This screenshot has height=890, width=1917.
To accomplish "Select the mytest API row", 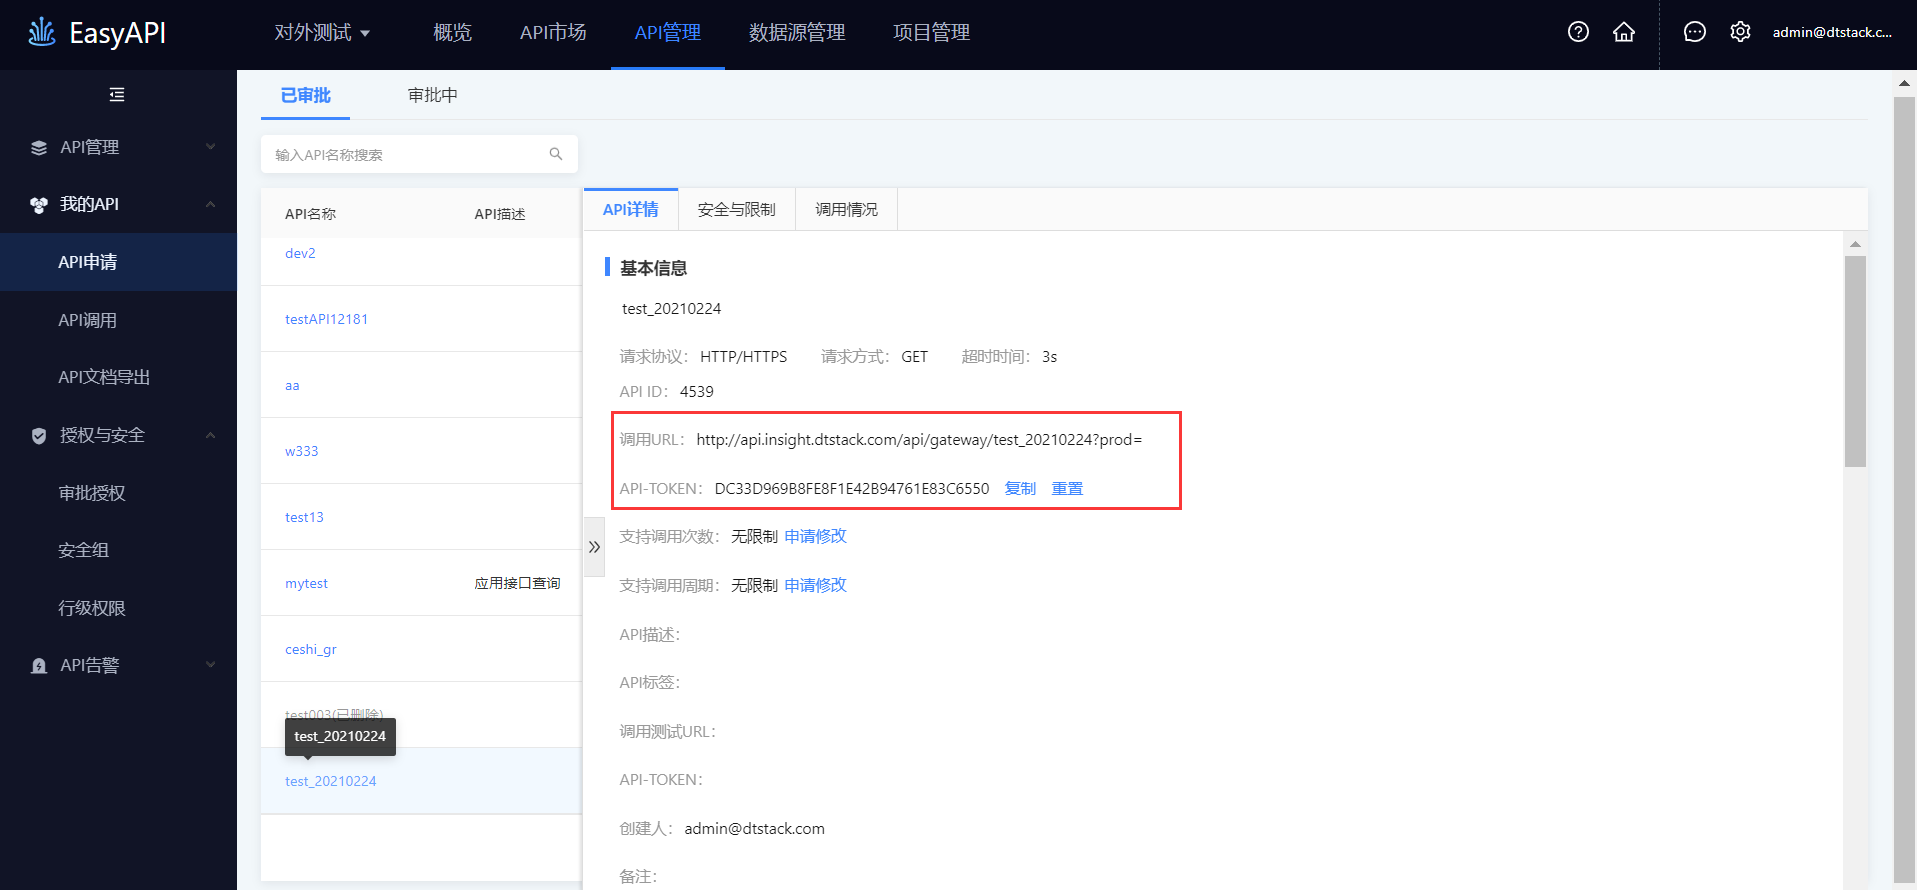I will point(420,583).
